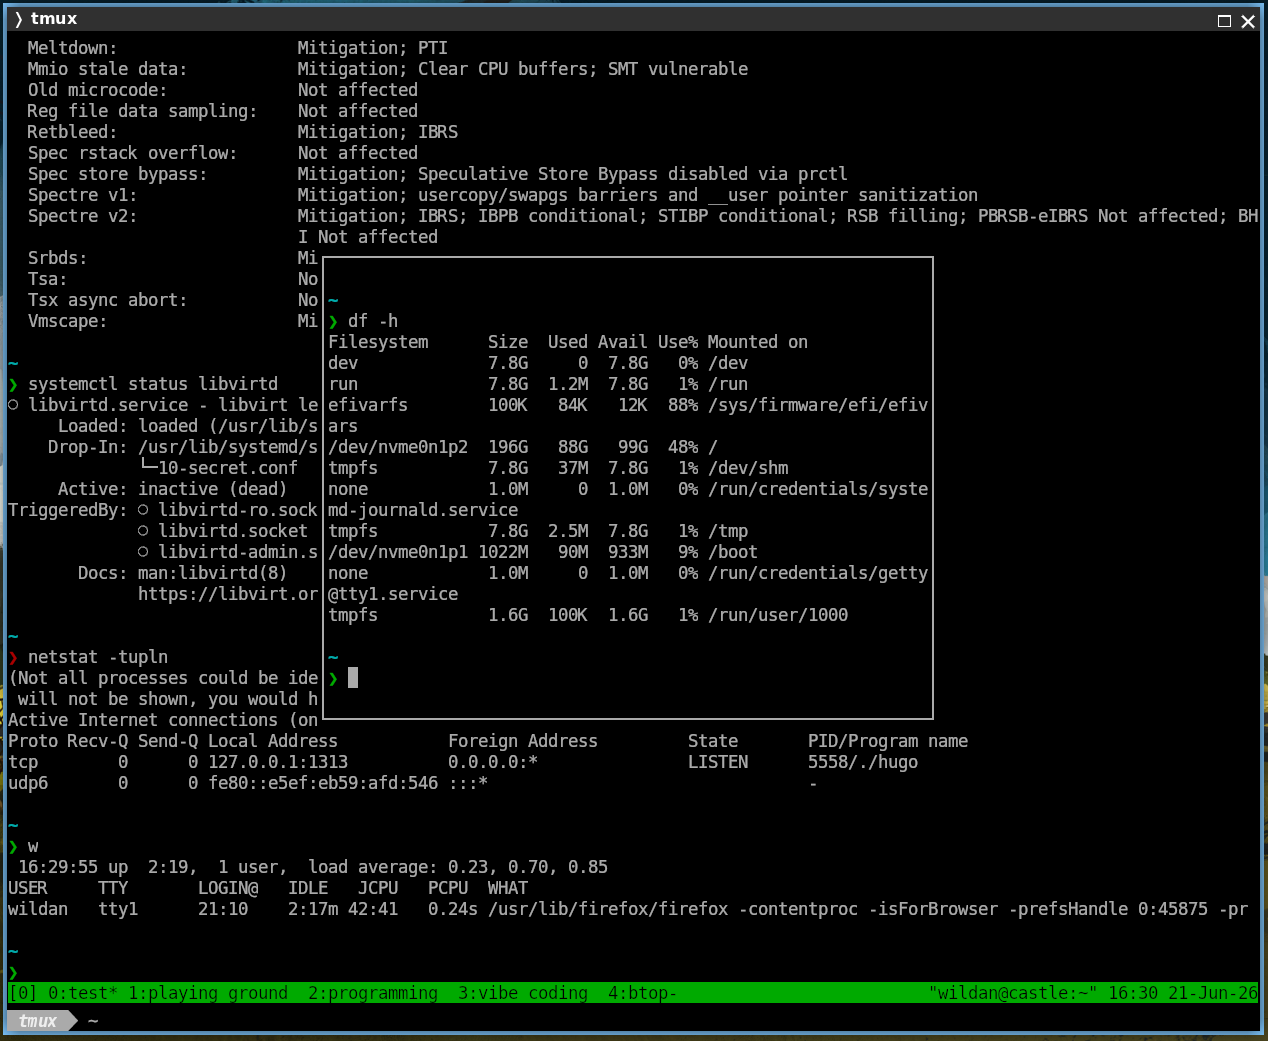Click the Spectre v2 label
This screenshot has width=1268, height=1041.
pos(83,216)
